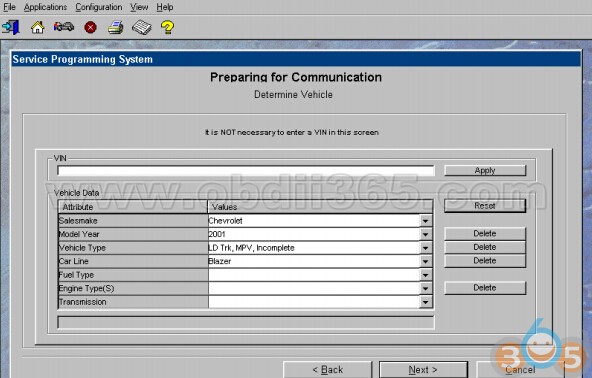The width and height of the screenshot is (592, 378).
Task: Click the printer toolbar icon
Action: pyautogui.click(x=116, y=28)
